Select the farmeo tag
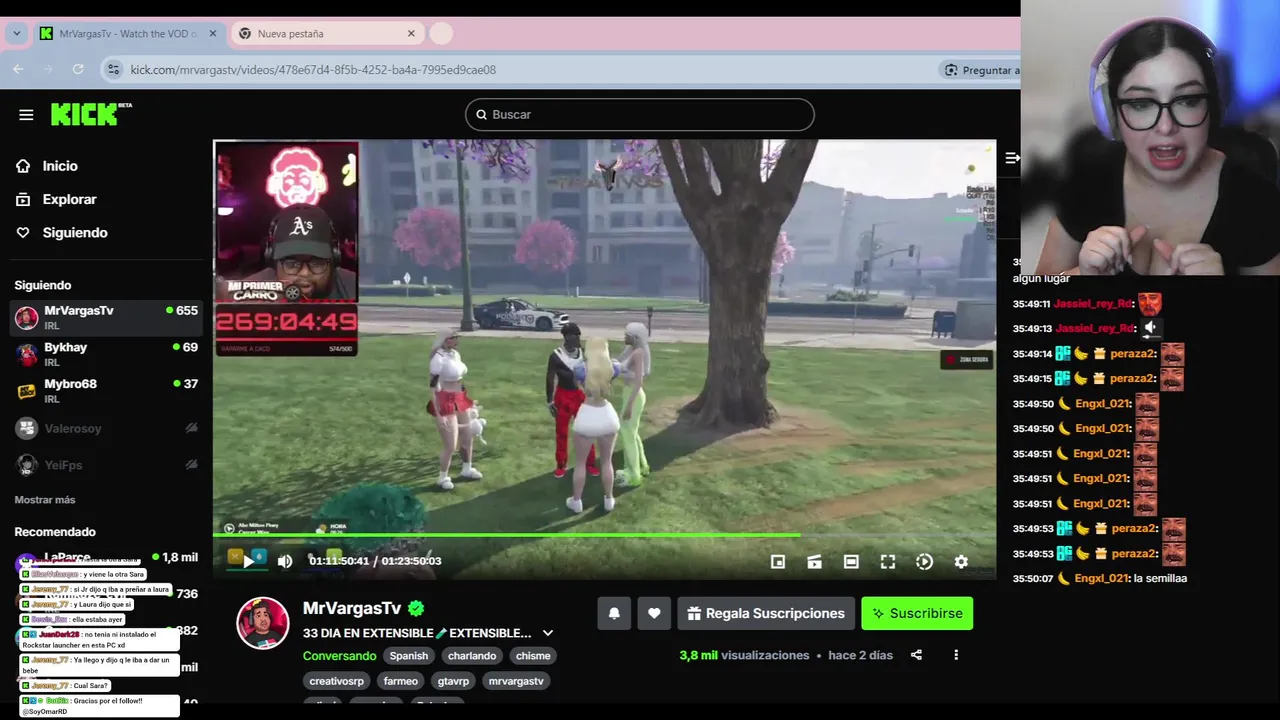 coord(401,681)
